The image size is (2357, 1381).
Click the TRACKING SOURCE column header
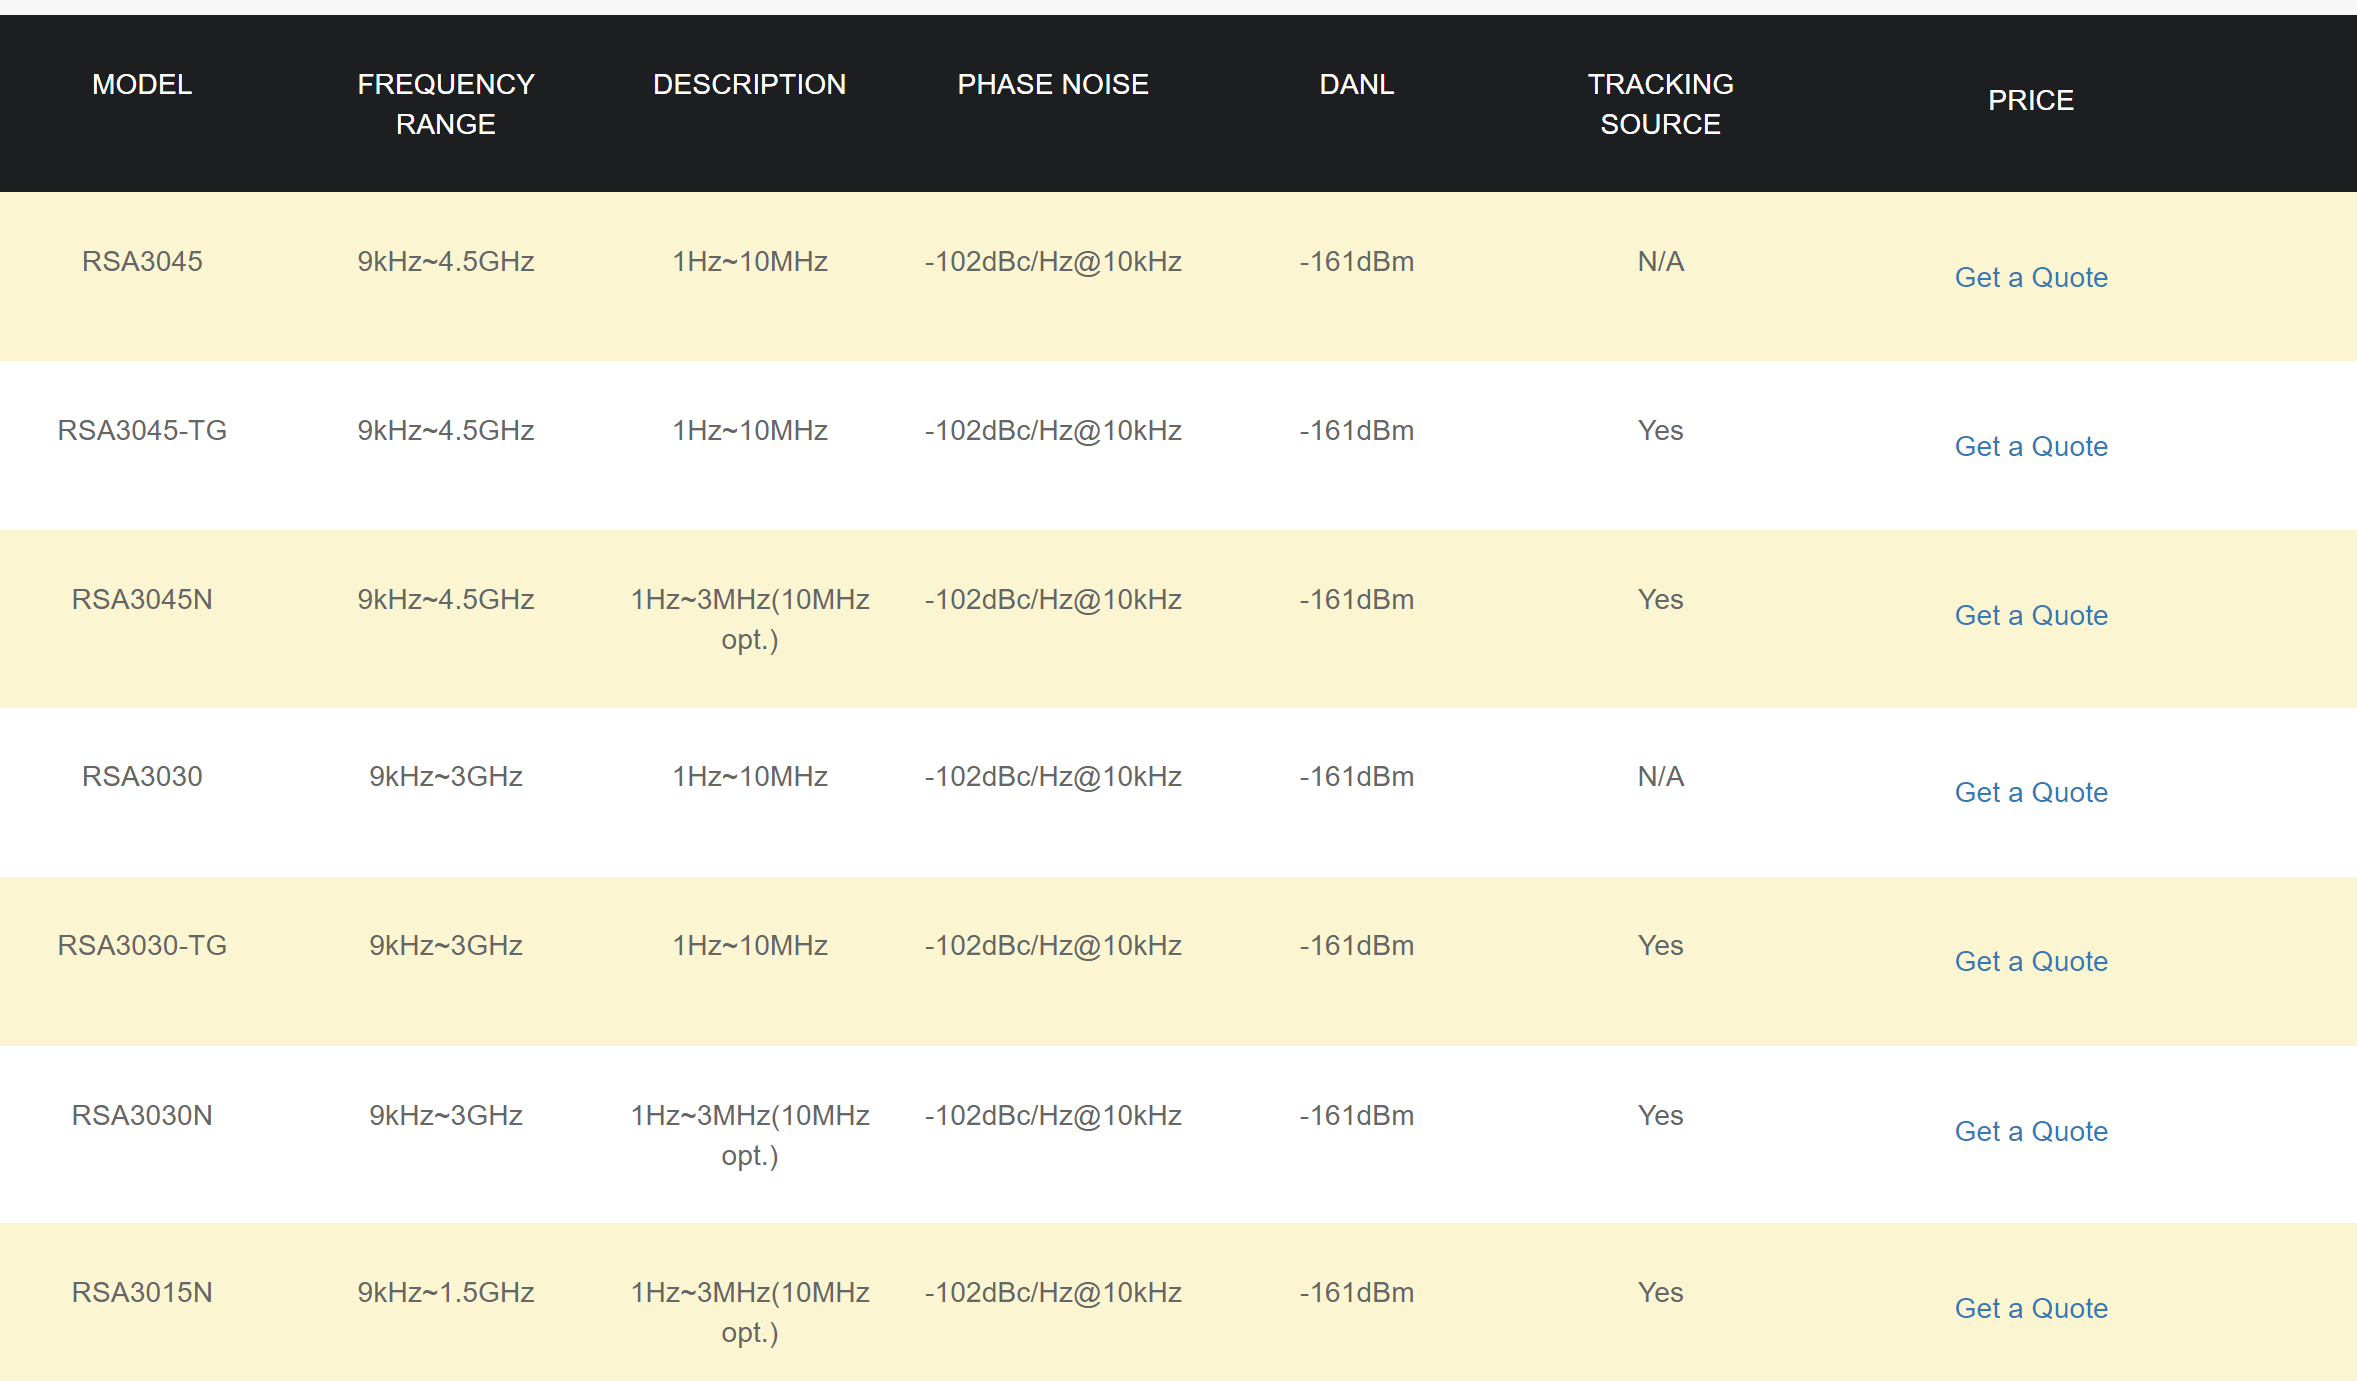pyautogui.click(x=1661, y=104)
